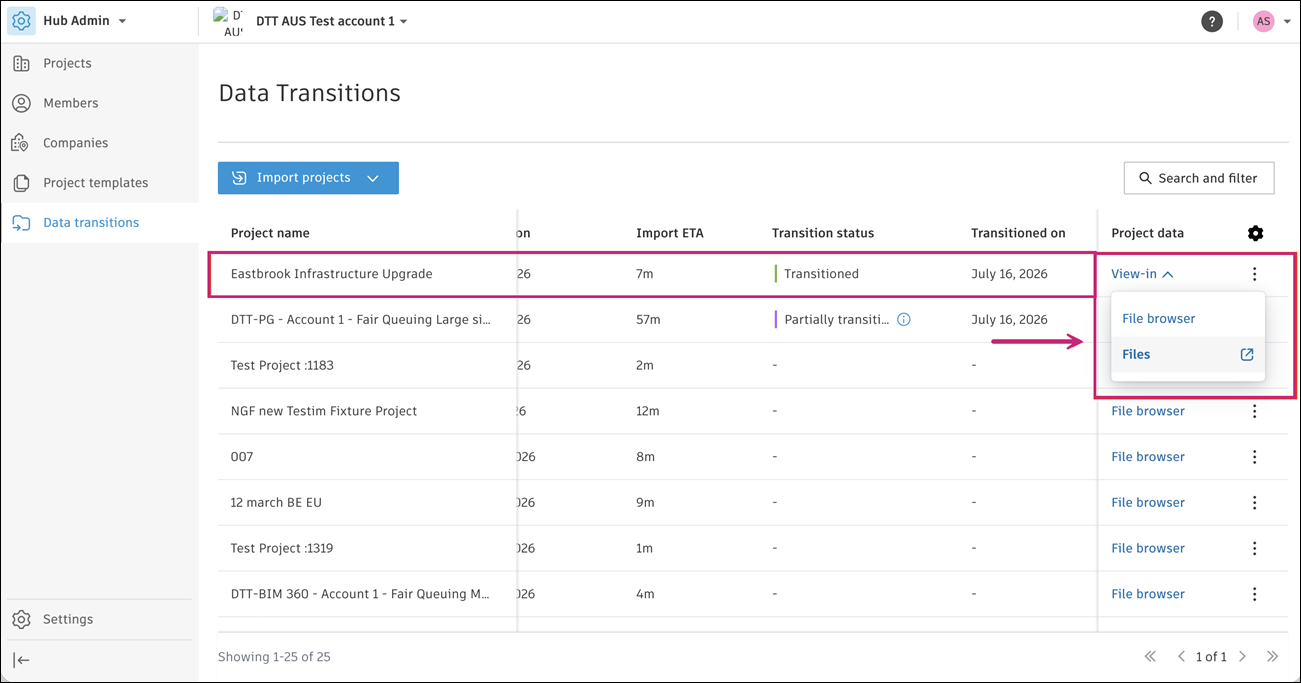Open File browser link for Test Project :1319
This screenshot has width=1301, height=683.
(1148, 548)
